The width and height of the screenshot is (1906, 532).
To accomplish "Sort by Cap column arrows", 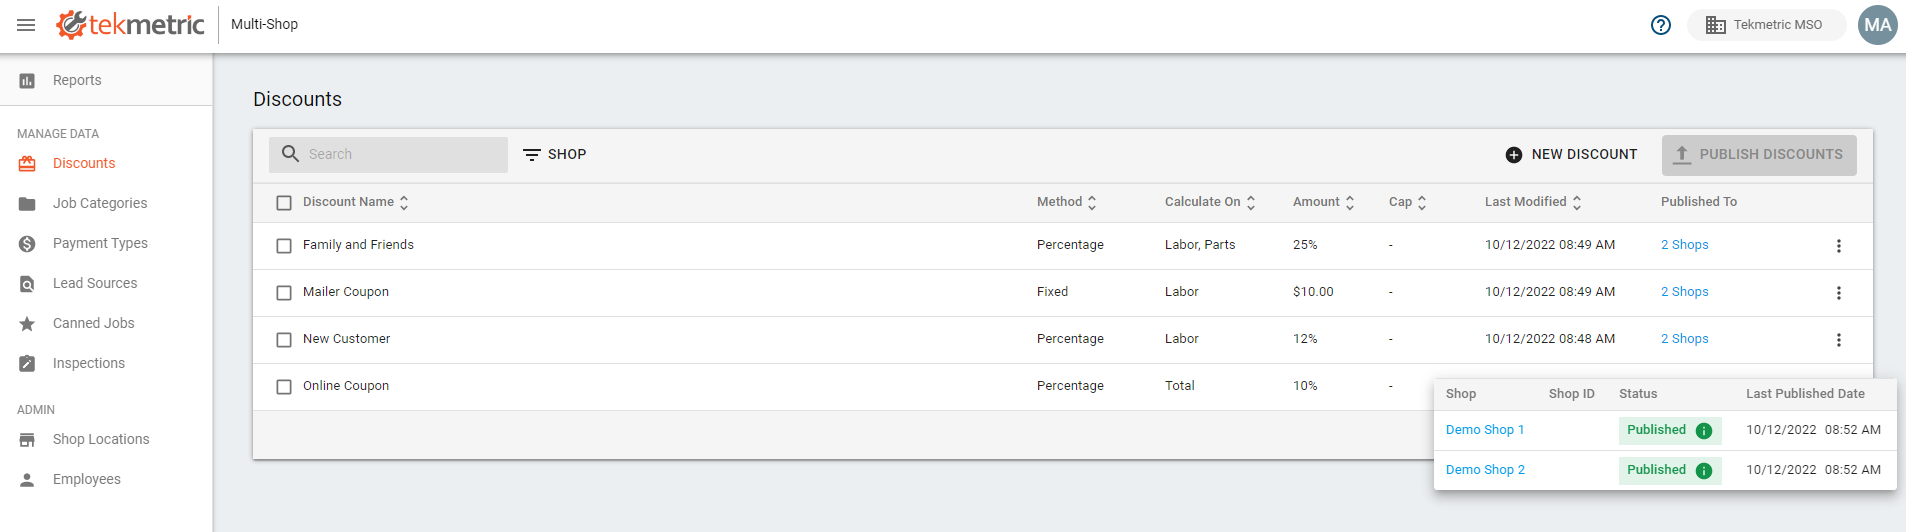I will 1422,203.
